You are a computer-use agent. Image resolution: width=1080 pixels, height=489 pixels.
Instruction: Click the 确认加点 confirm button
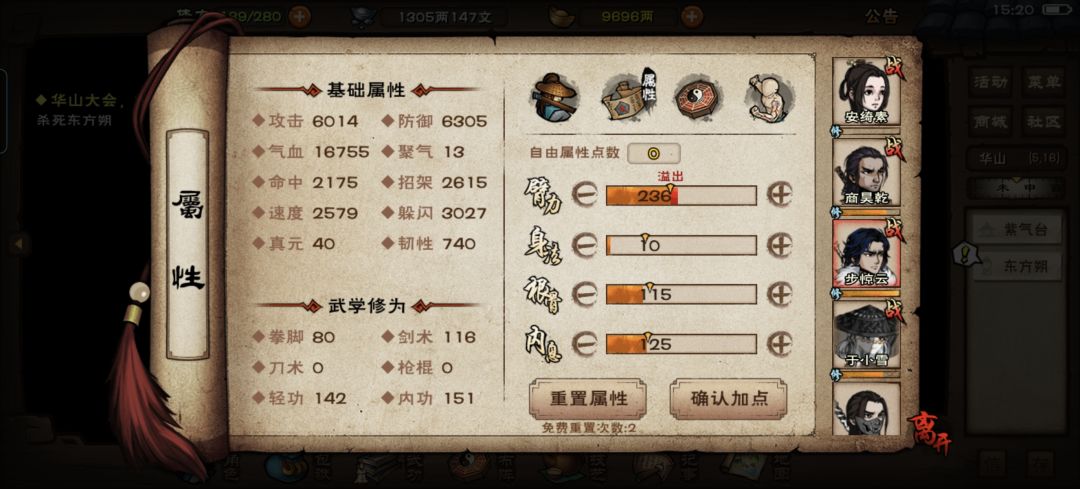point(728,399)
